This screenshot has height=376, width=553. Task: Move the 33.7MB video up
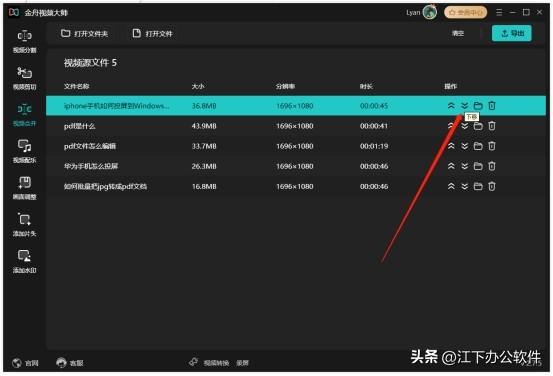451,146
